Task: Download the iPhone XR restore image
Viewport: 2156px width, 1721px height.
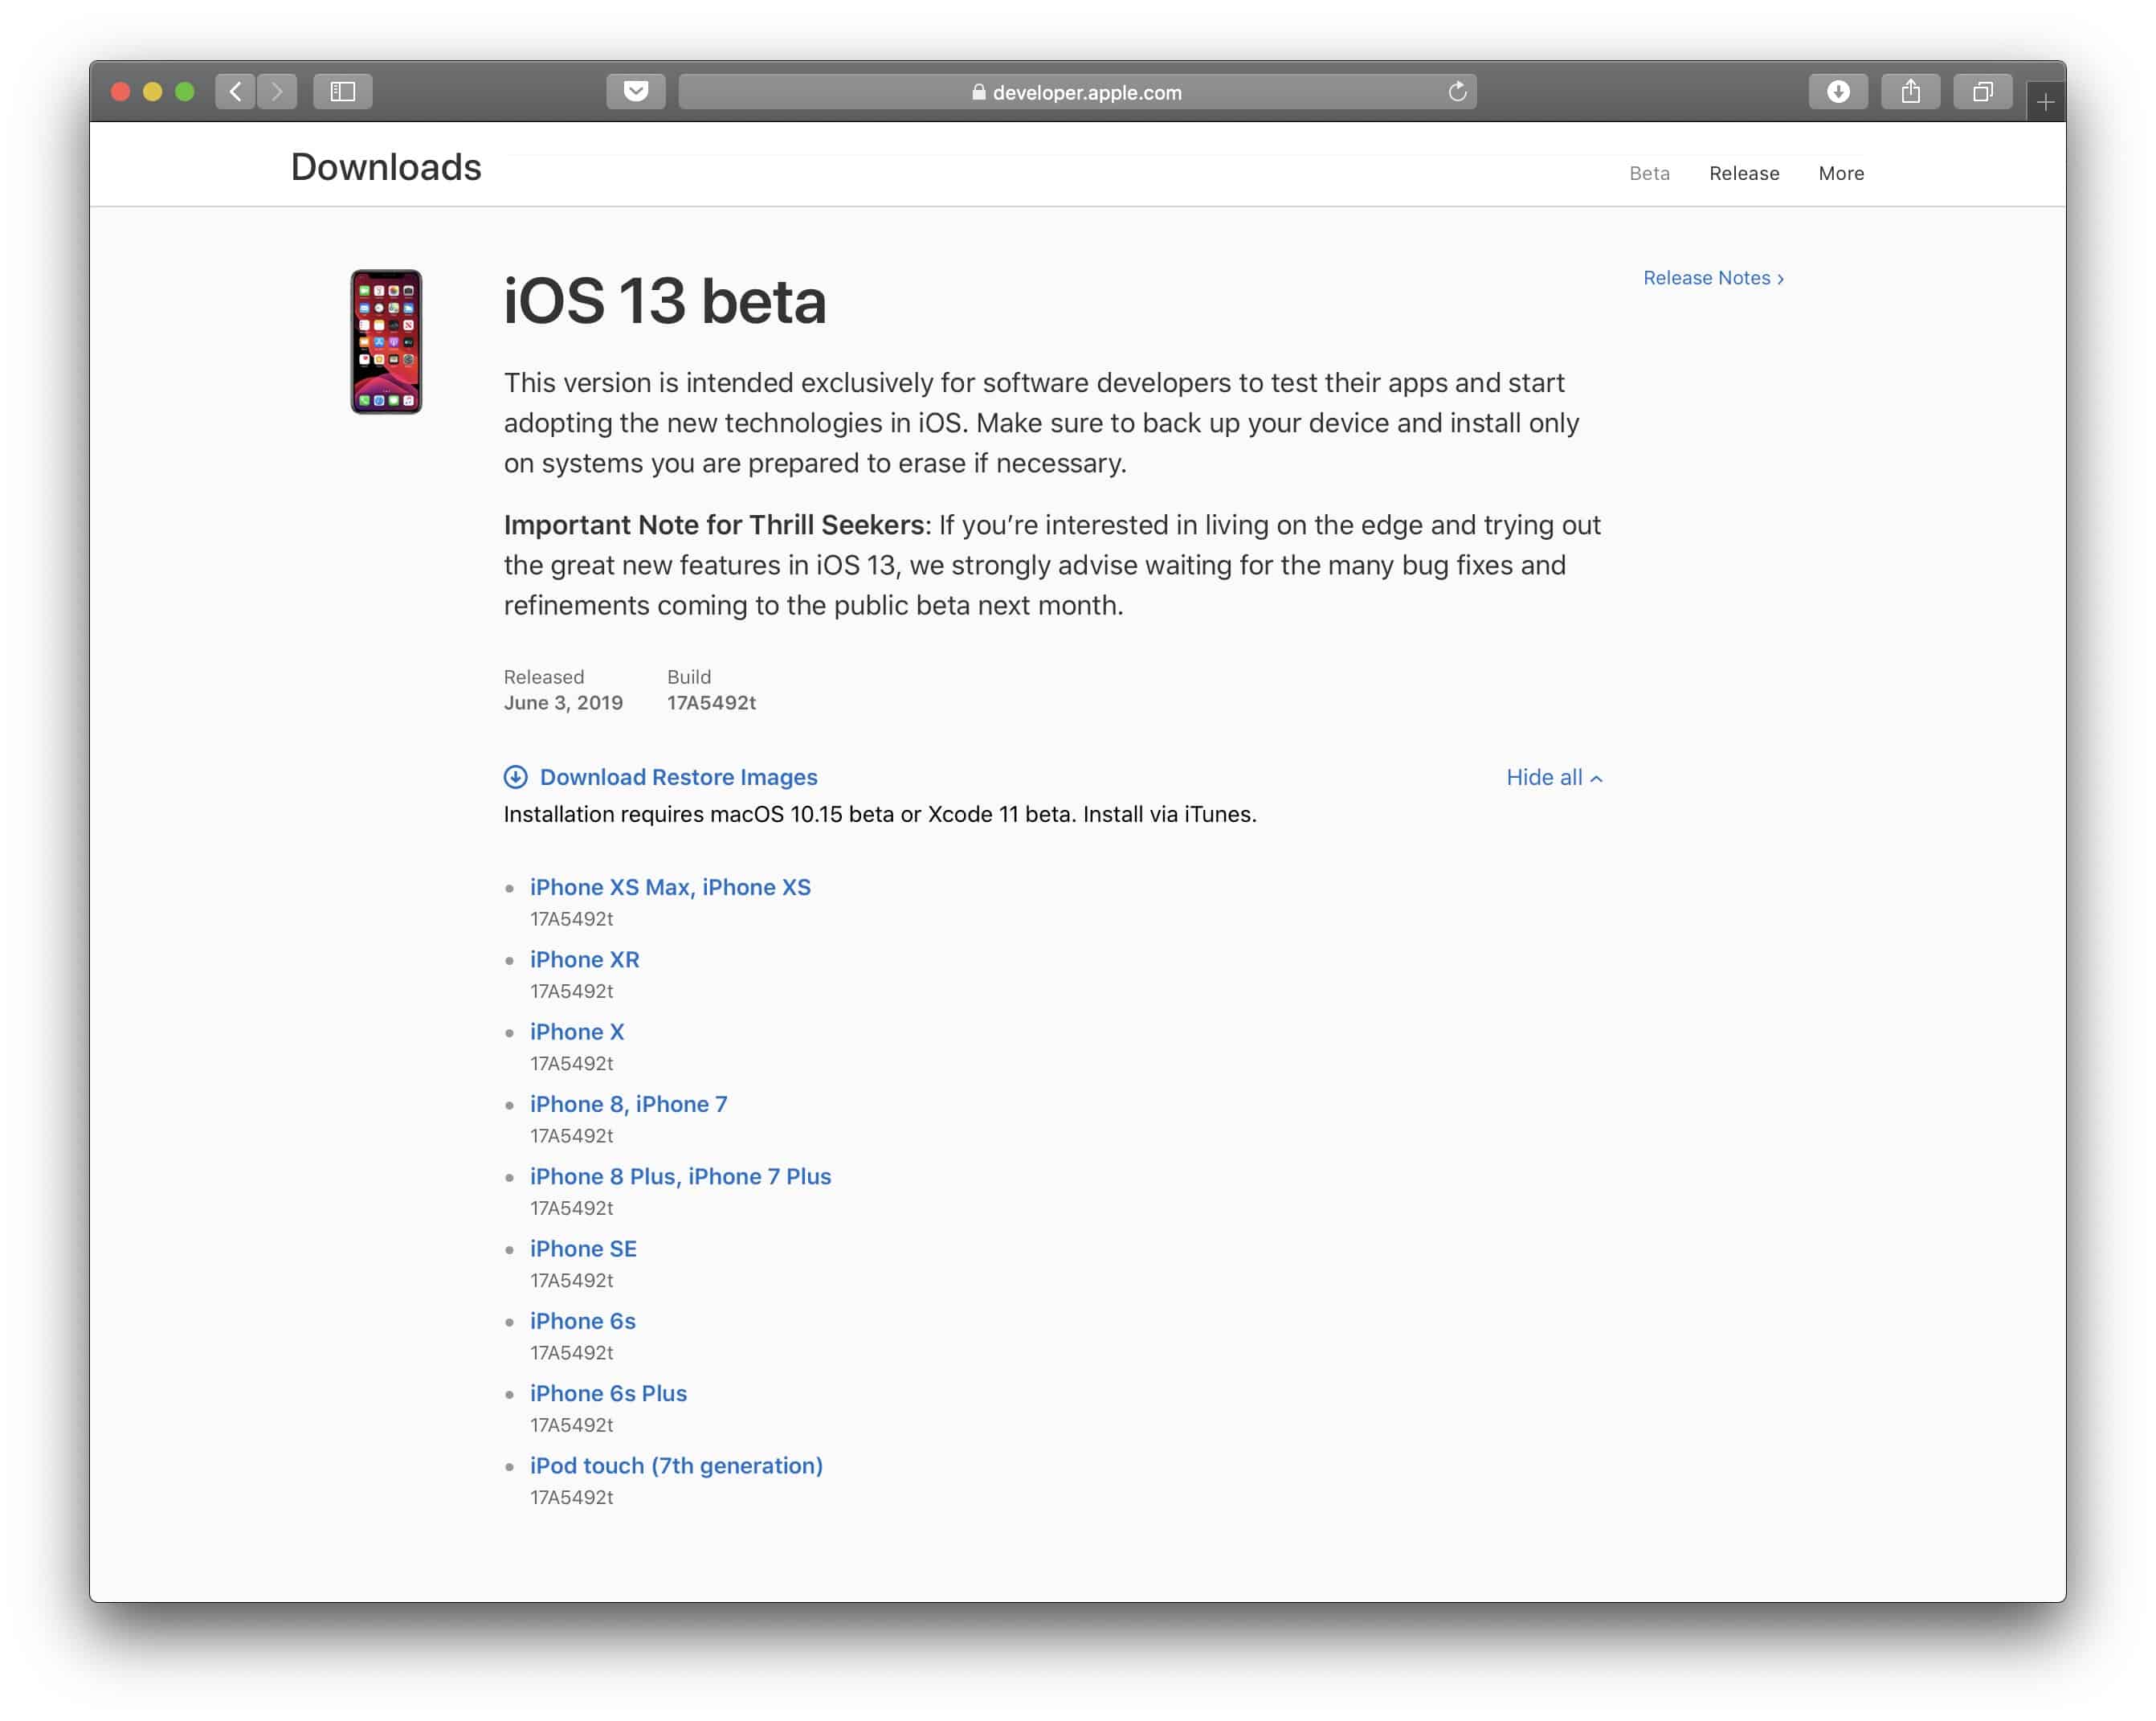Action: click(x=584, y=959)
